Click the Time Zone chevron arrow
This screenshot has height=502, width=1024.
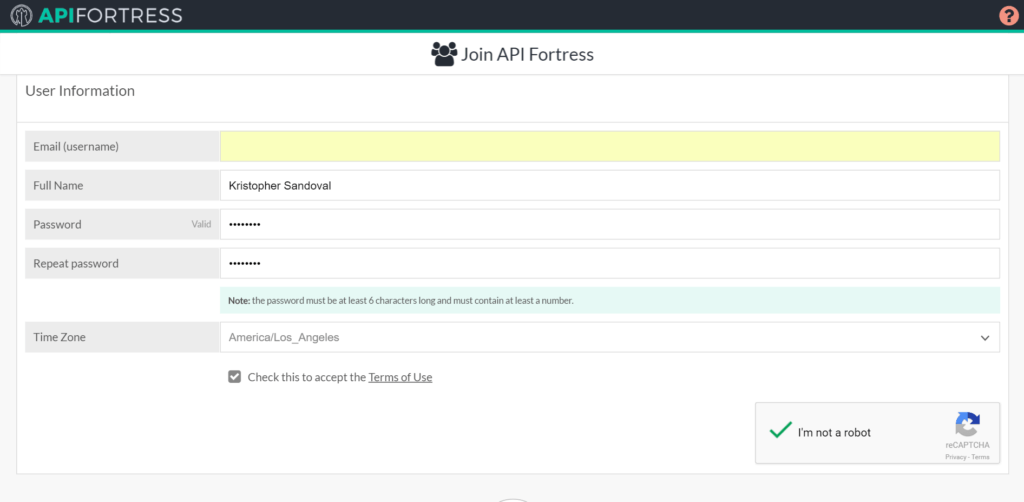pyautogui.click(x=985, y=338)
